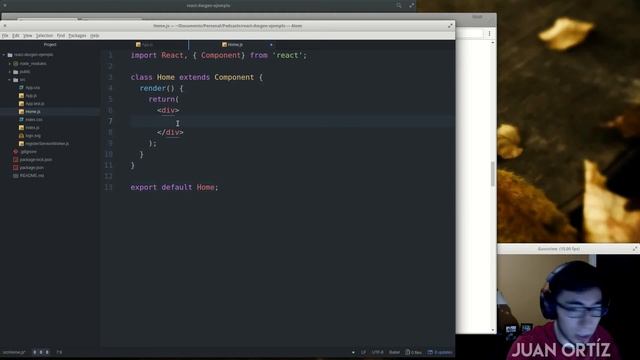Click the background browser's vertical scrollbar thumb

pos(493,174)
